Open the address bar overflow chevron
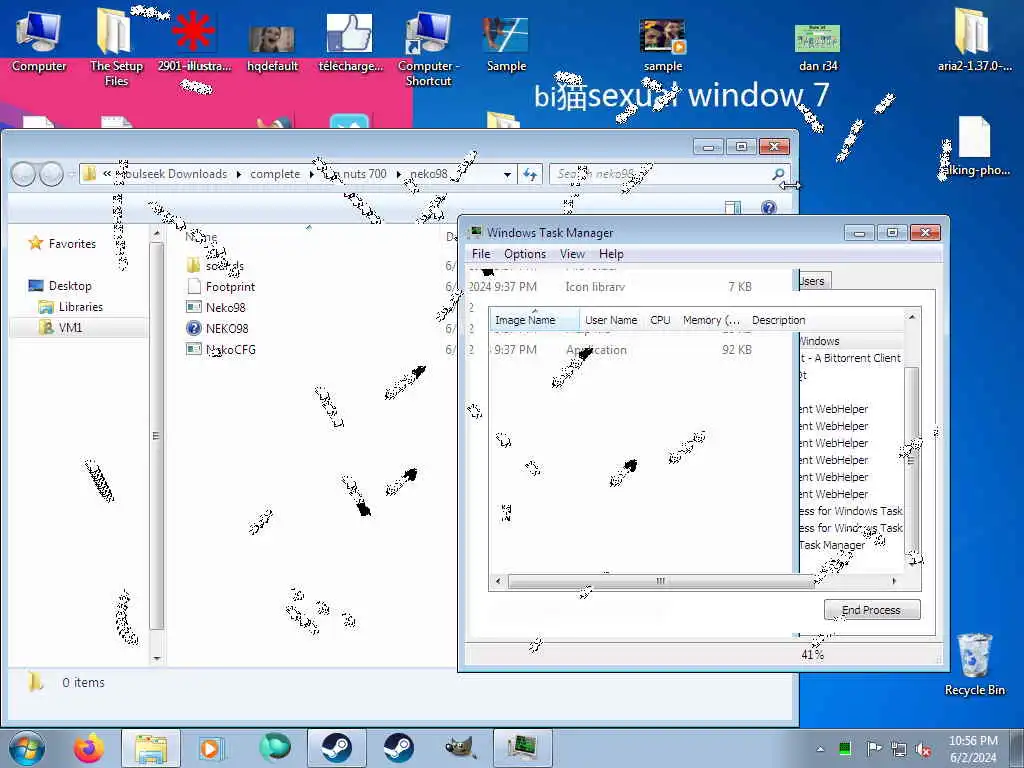1024x768 pixels. click(106, 174)
